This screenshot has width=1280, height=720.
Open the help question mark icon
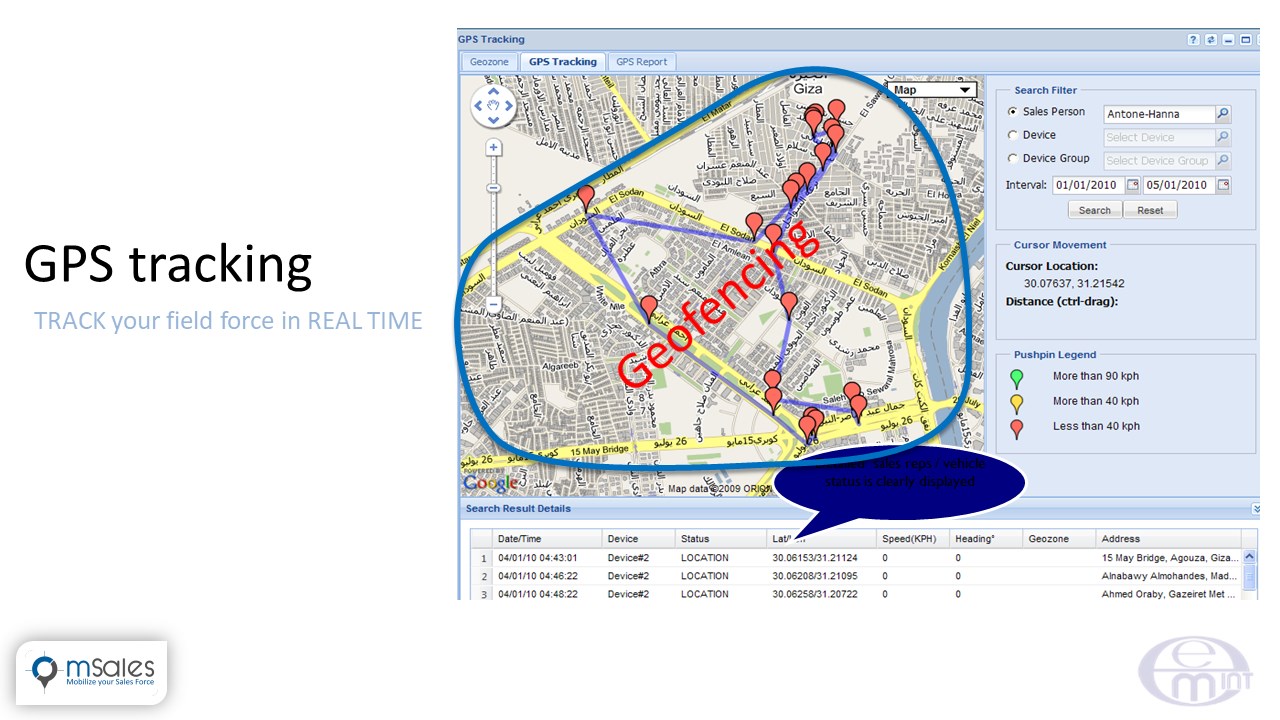pyautogui.click(x=1193, y=40)
